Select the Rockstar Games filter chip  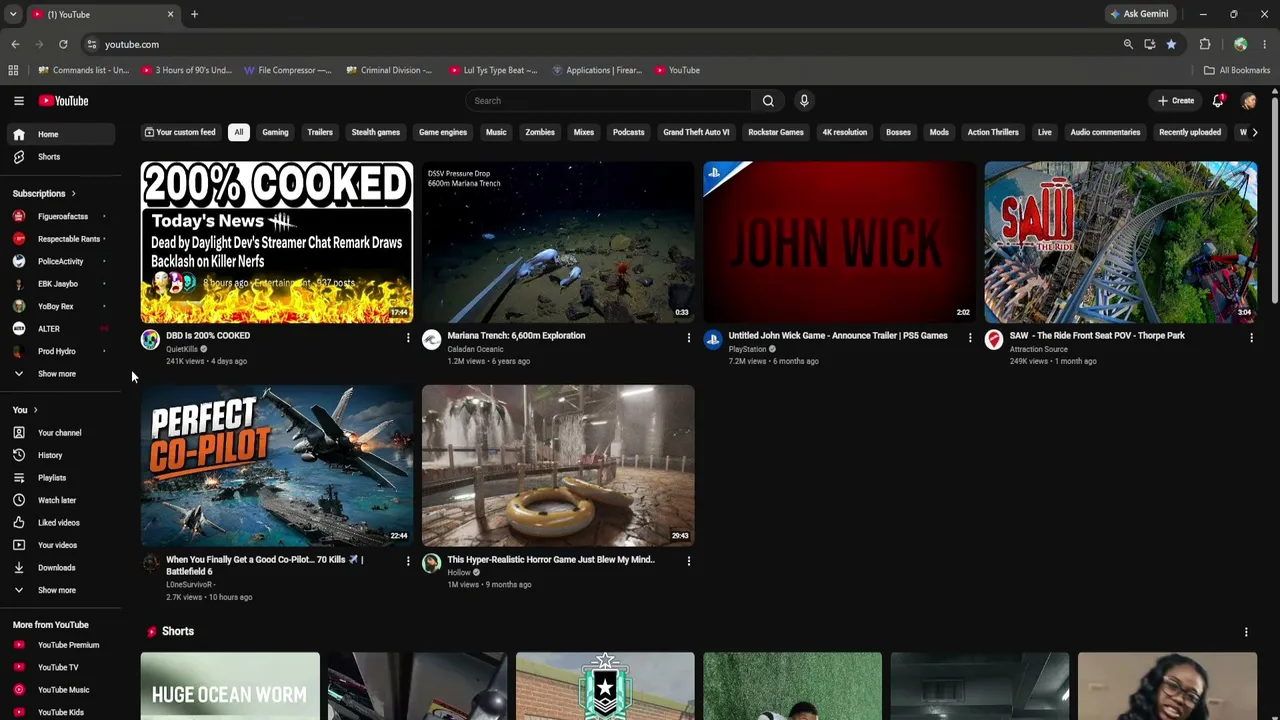coord(776,132)
